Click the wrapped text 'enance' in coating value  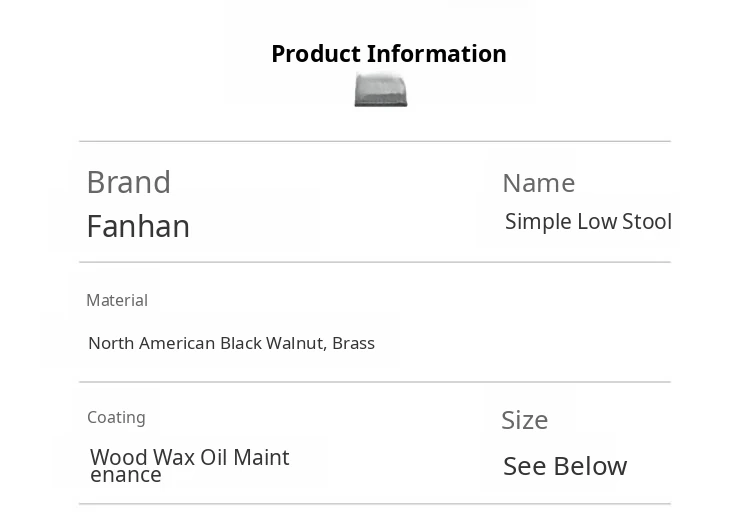point(126,475)
